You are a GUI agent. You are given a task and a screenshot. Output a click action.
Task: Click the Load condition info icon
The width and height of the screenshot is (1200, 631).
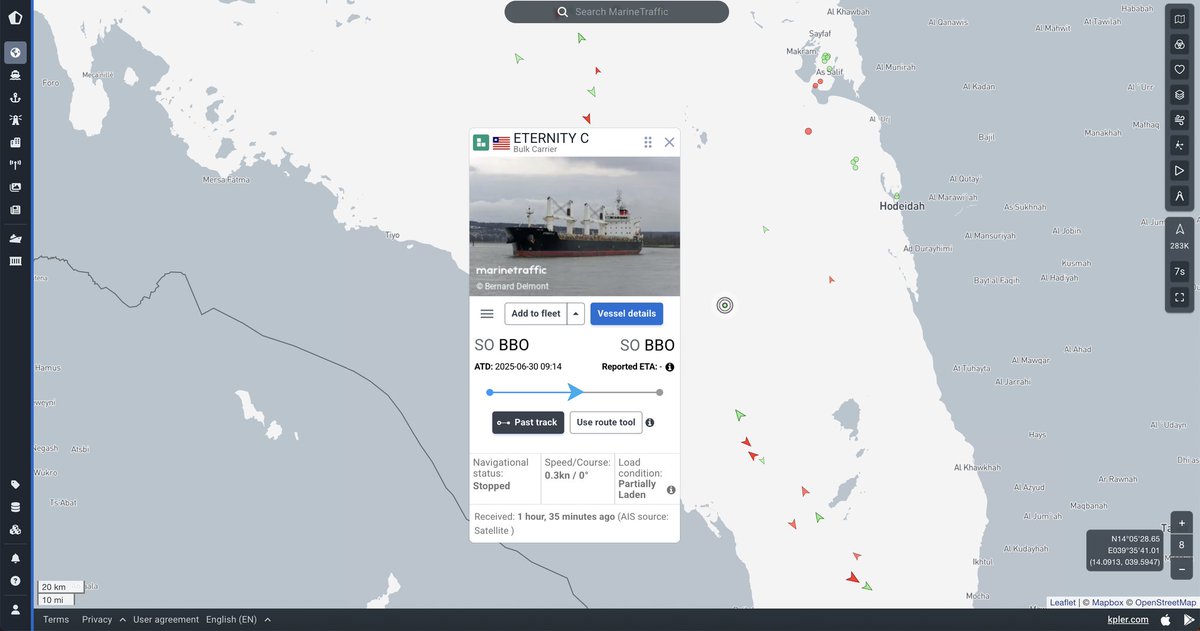[671, 490]
